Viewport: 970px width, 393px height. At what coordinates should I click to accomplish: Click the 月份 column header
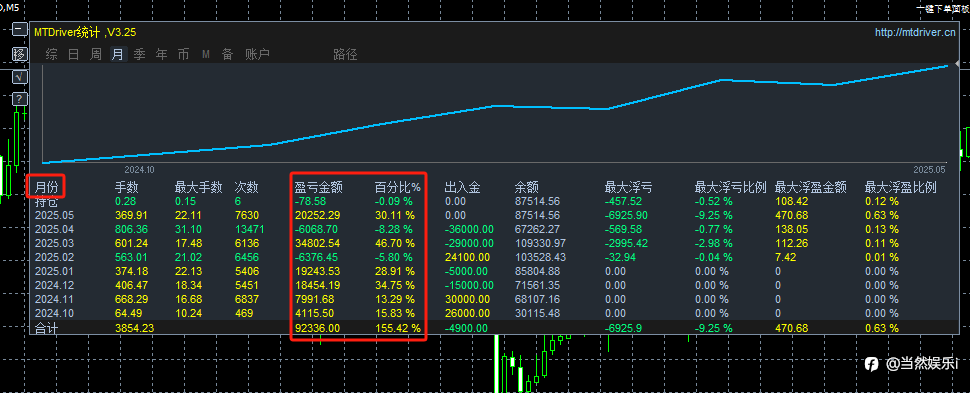click(46, 187)
